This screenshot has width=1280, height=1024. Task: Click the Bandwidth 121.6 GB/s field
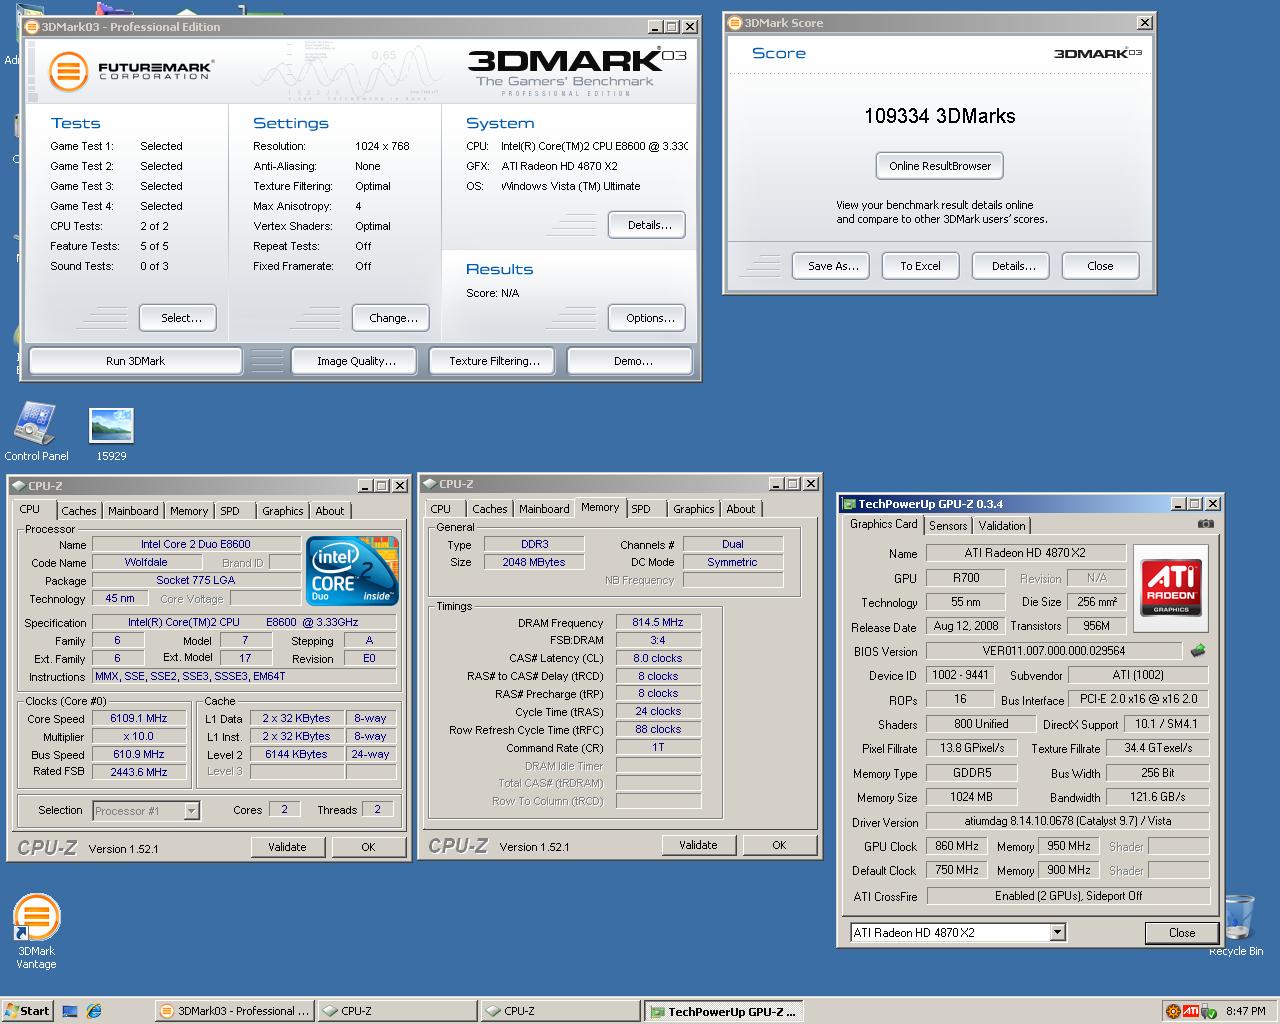tap(1158, 797)
